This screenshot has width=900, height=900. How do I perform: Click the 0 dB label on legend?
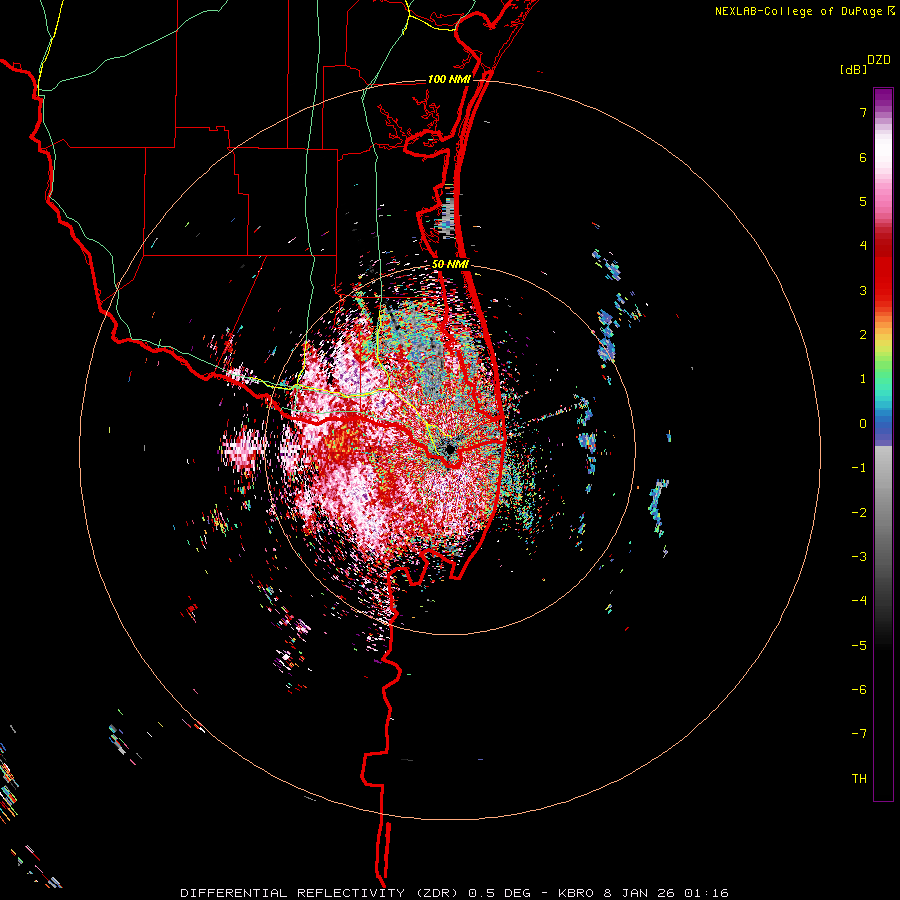863,424
